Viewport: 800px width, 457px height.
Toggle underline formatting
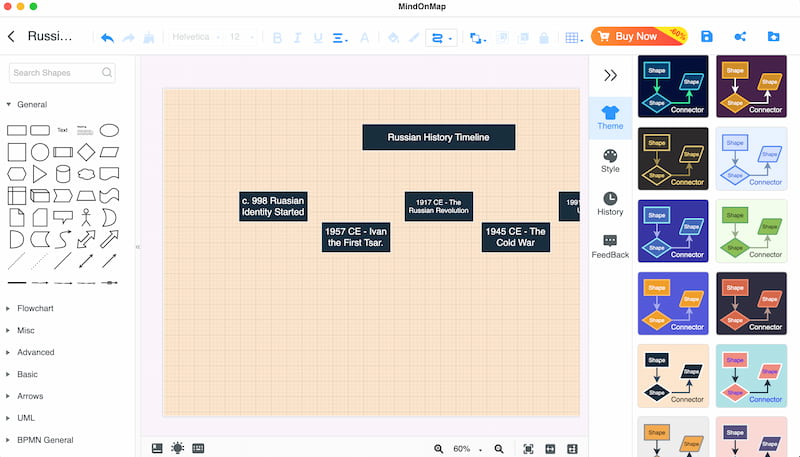coord(318,37)
